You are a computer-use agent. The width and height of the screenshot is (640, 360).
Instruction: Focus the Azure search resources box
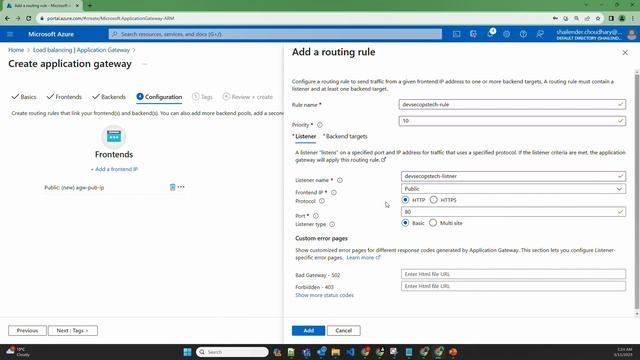[x=275, y=34]
